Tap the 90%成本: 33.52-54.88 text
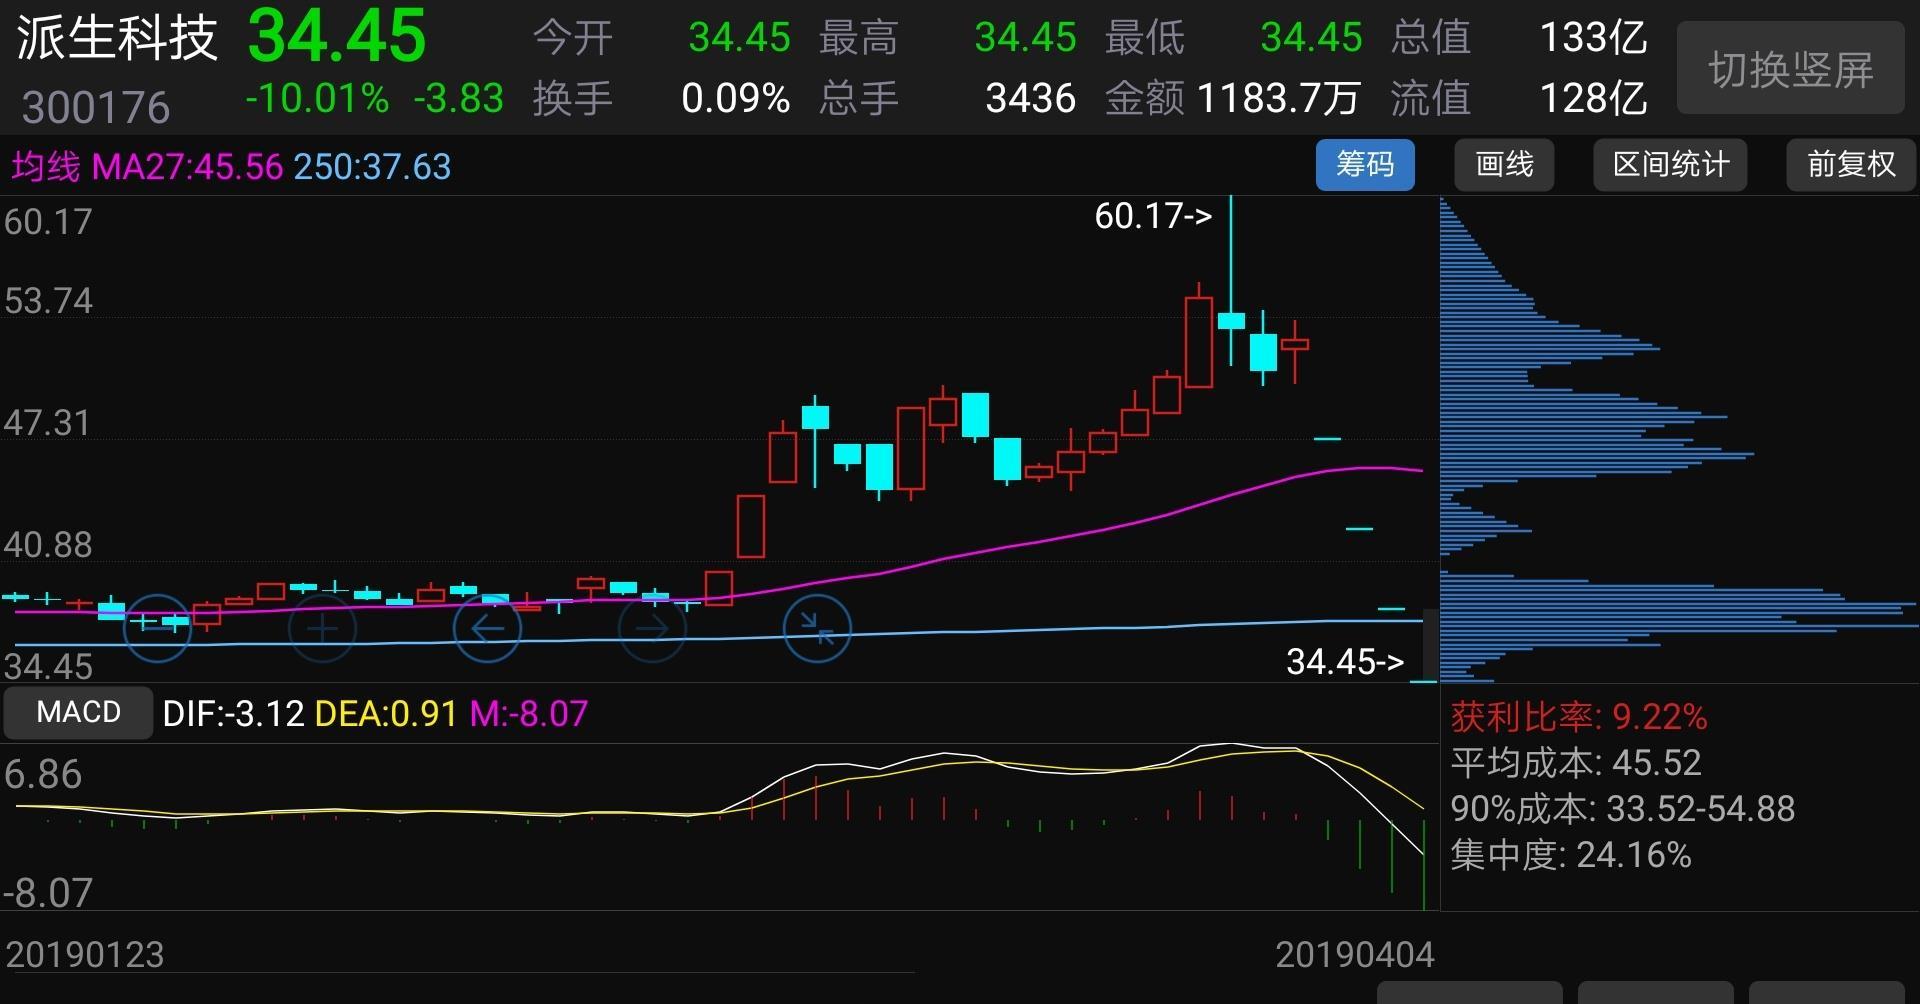Viewport: 1920px width, 1004px height. pyautogui.click(x=1623, y=808)
